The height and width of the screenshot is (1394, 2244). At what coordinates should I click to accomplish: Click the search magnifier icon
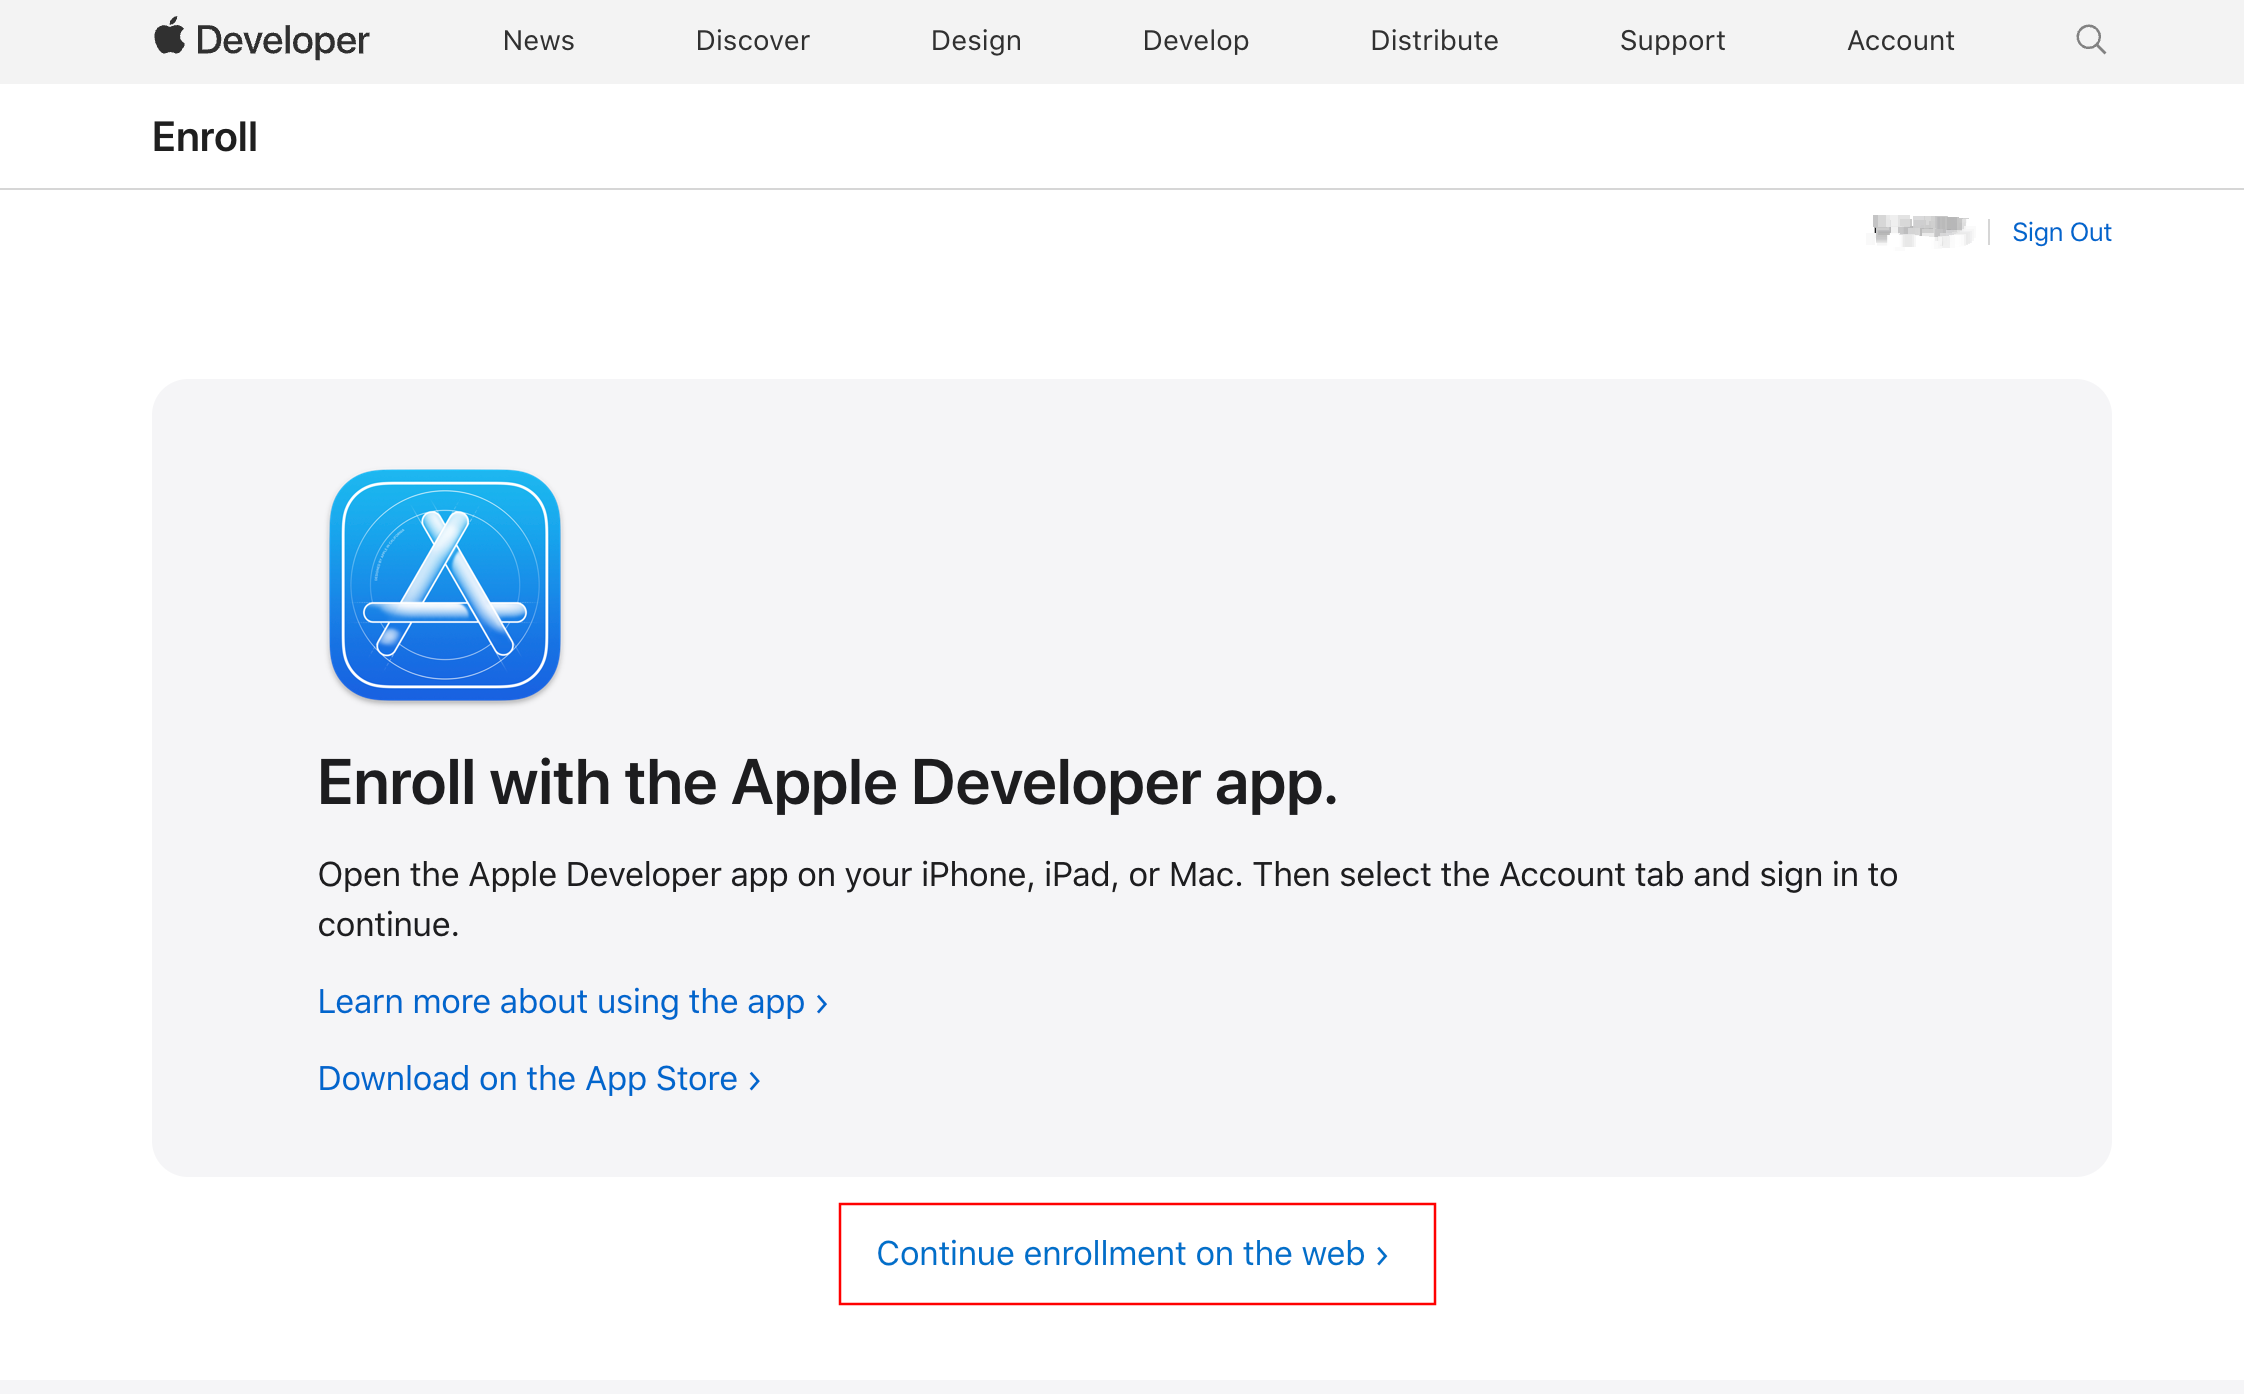pyautogui.click(x=2090, y=40)
